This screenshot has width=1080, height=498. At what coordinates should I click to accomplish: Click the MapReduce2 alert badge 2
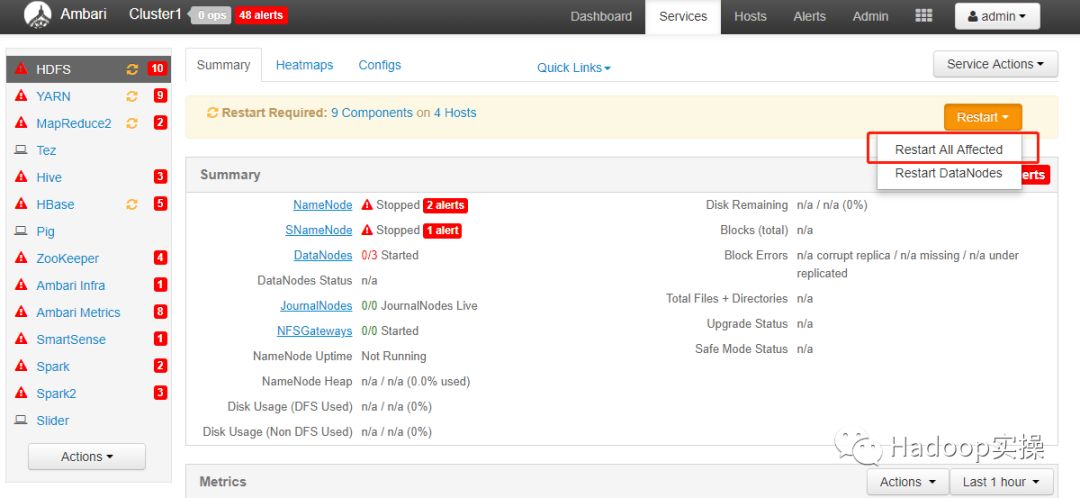point(160,123)
